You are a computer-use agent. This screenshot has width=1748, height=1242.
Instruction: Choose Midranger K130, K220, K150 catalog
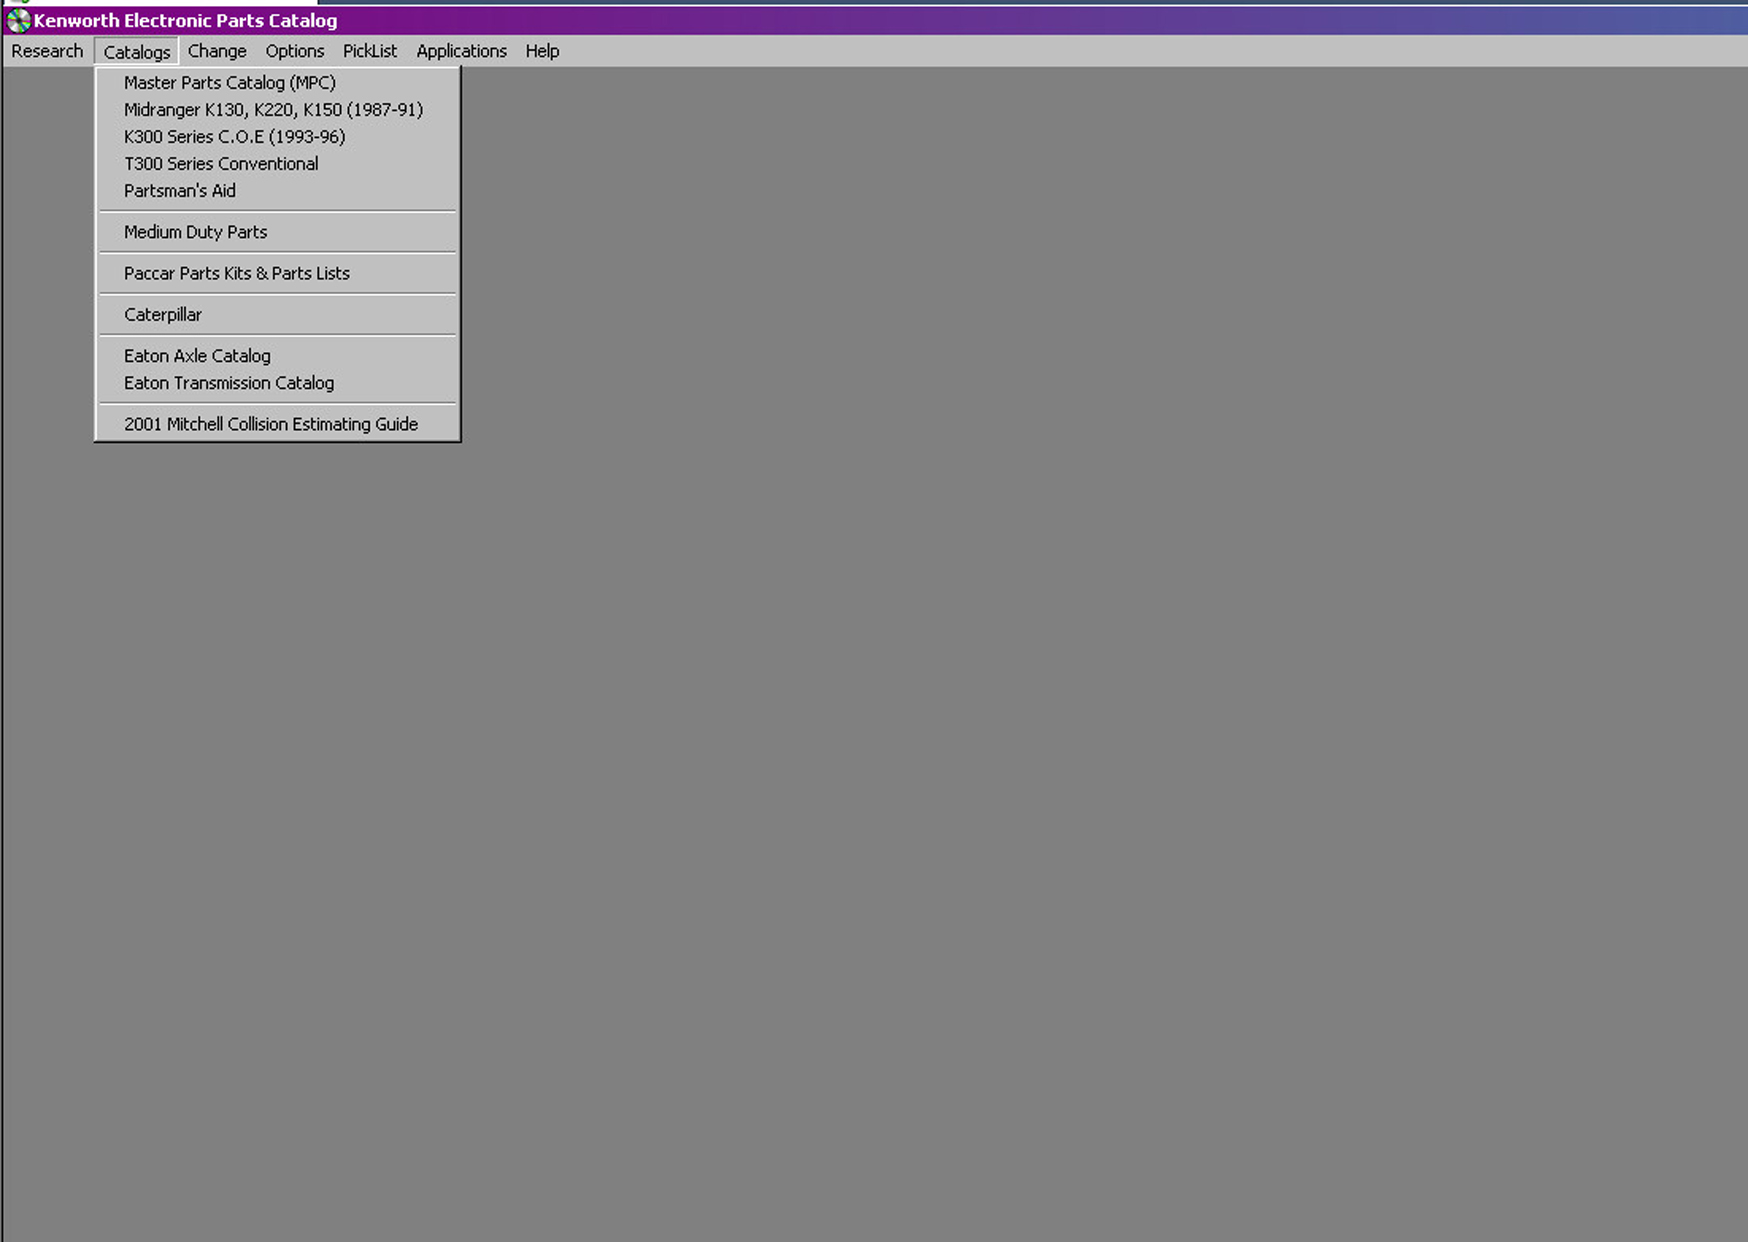pyautogui.click(x=273, y=110)
